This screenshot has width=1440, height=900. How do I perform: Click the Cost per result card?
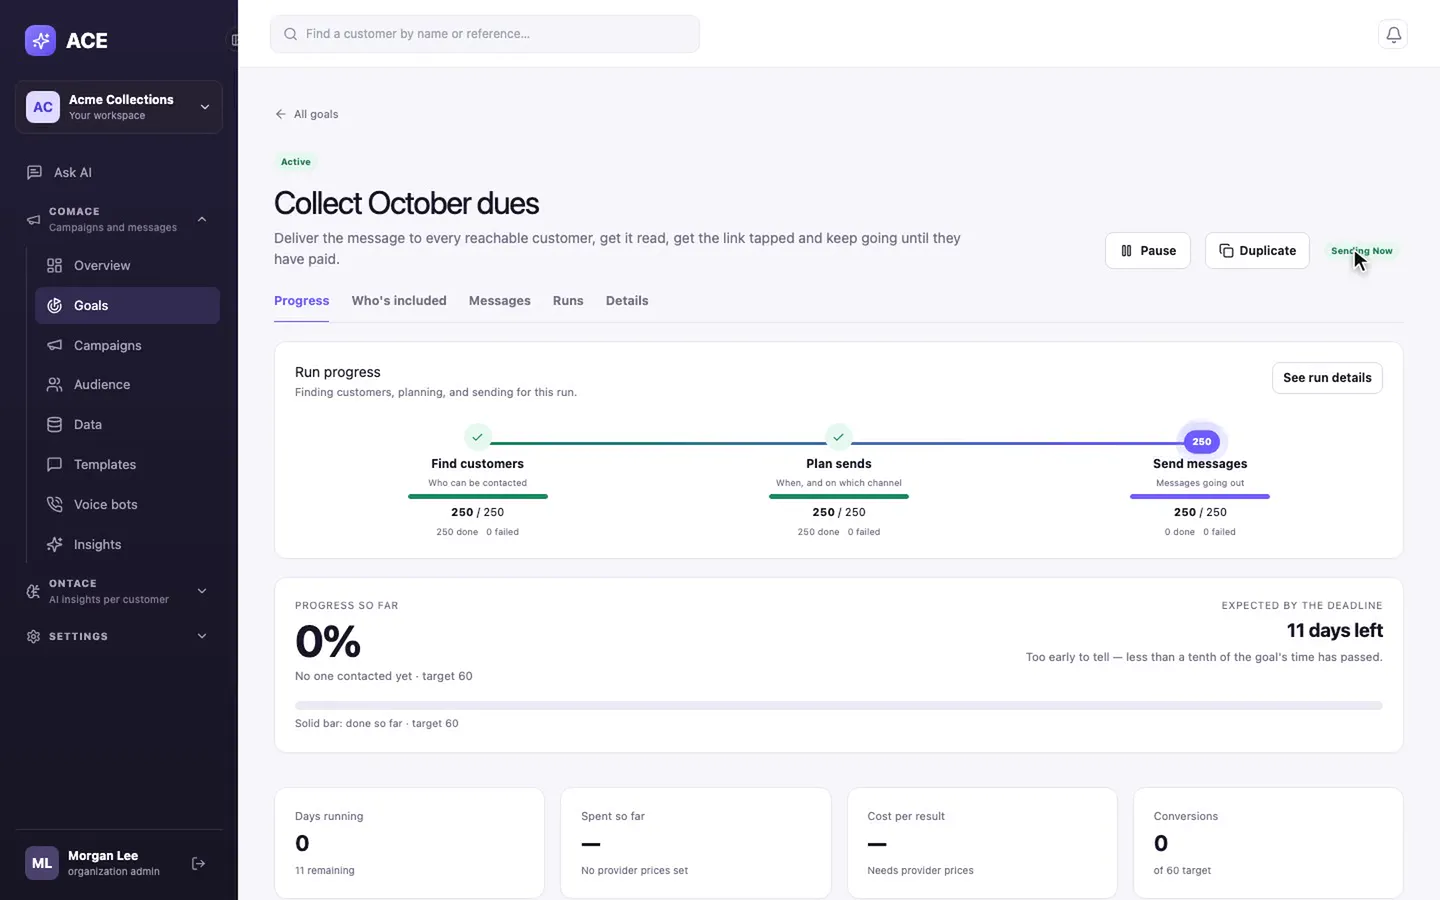point(982,843)
